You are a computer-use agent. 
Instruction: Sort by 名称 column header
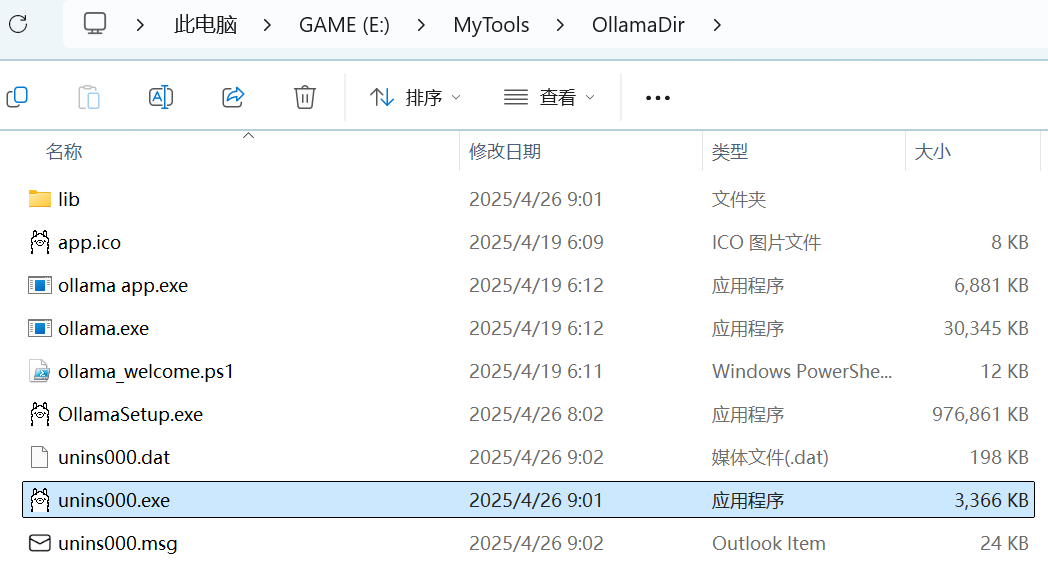click(64, 152)
